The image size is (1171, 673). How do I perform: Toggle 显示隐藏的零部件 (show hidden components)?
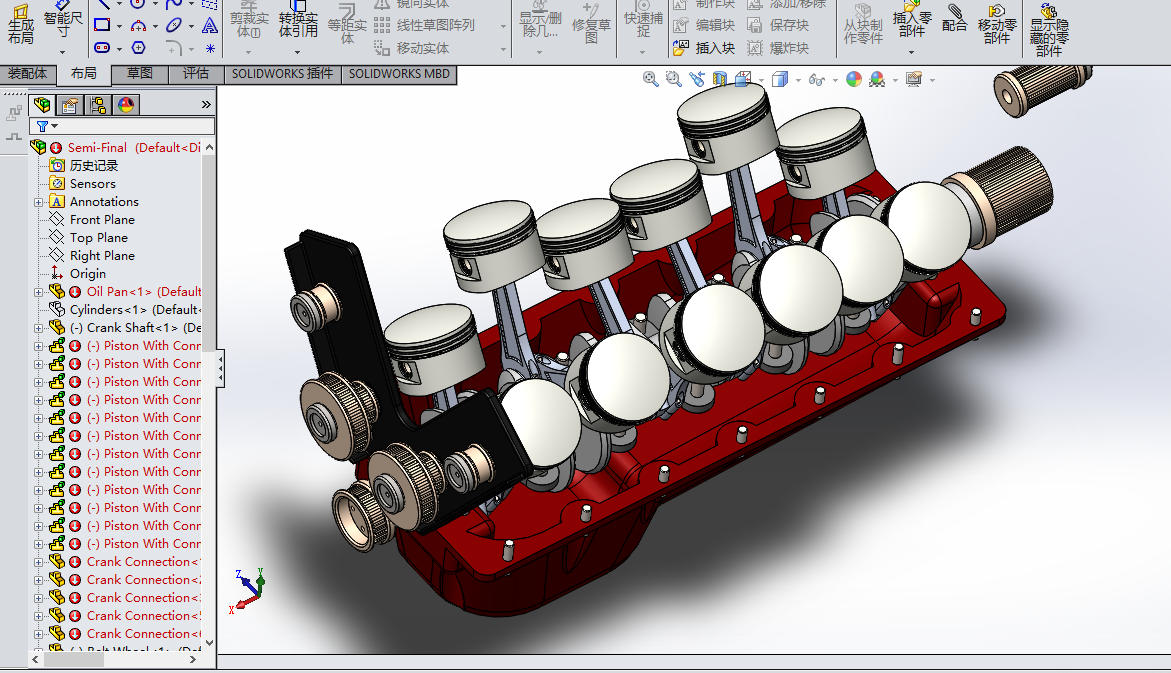pos(1049,28)
